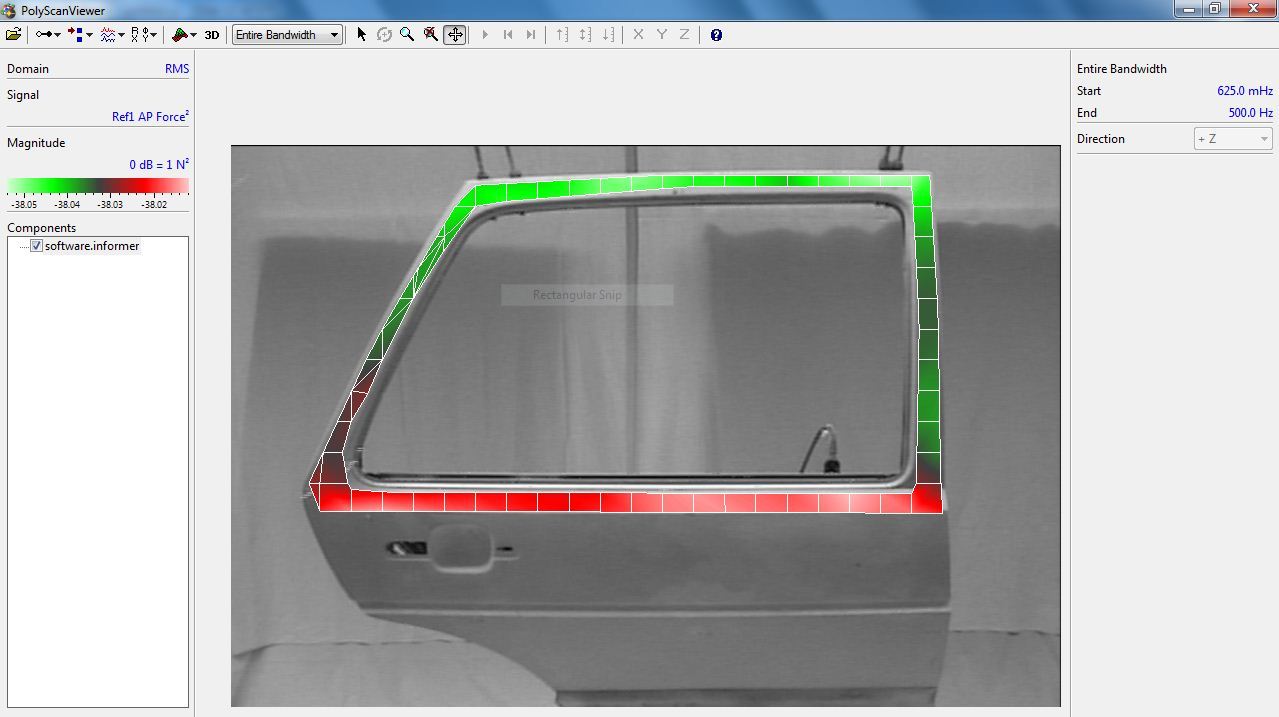
Task: Expand the R/X axis icon dropdown arrow
Action: click(x=153, y=35)
